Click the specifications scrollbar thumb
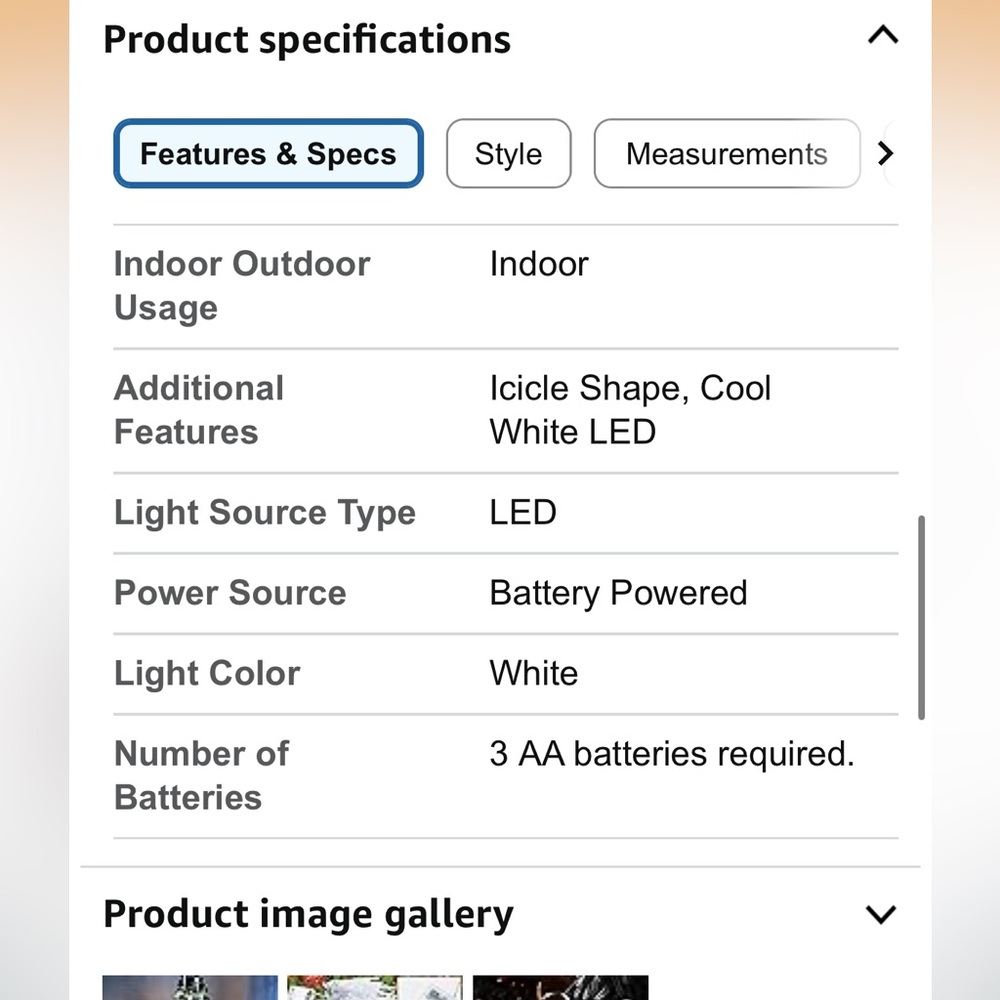This screenshot has width=1000, height=1000. click(921, 617)
